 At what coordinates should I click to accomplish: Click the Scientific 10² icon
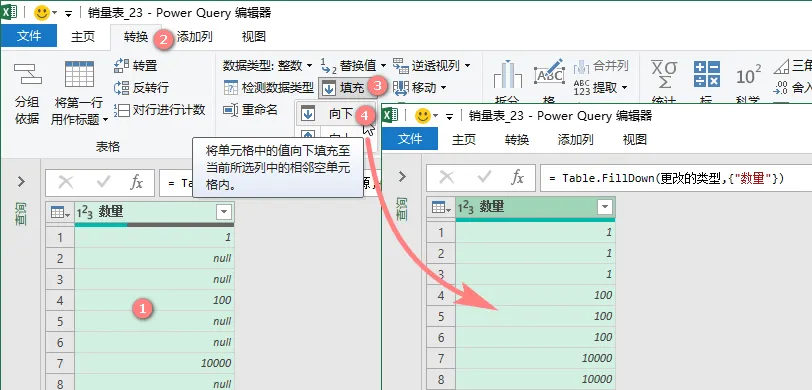(x=748, y=76)
